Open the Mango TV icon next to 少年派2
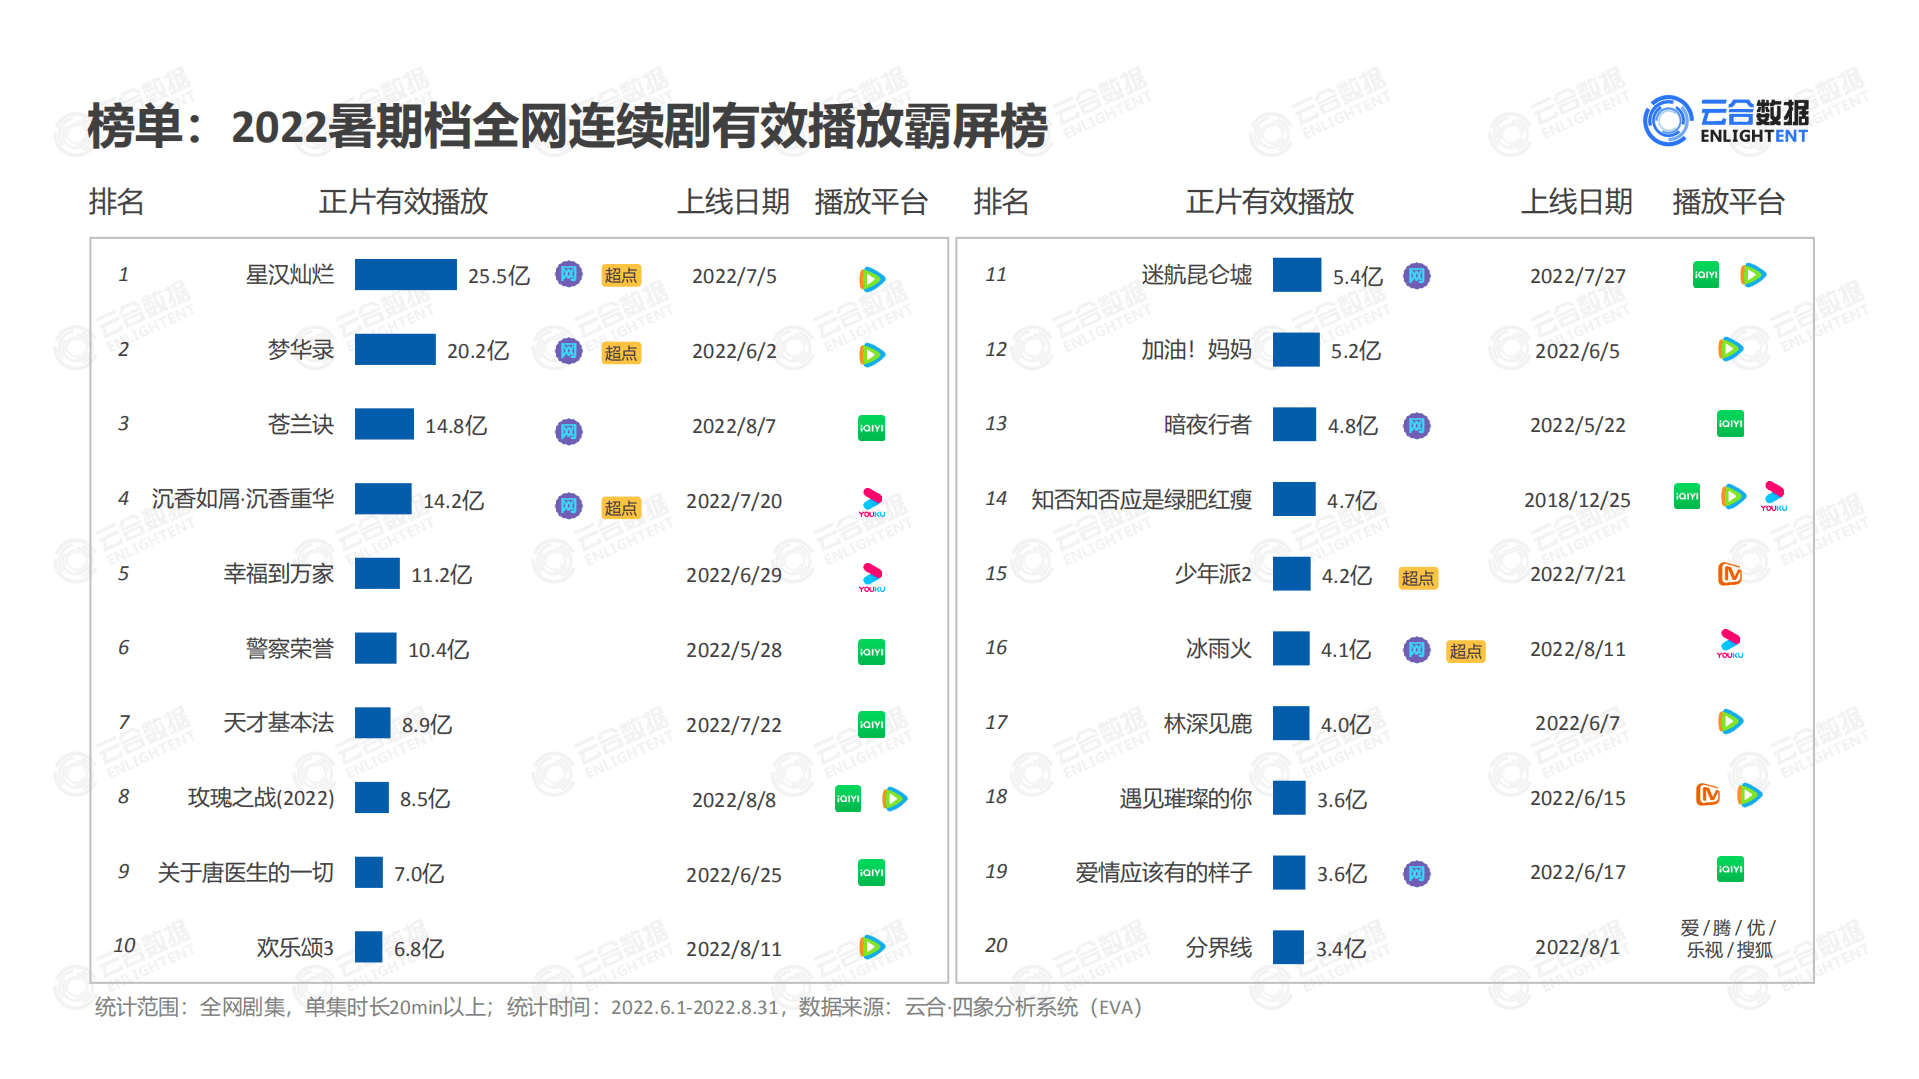This screenshot has height=1079, width=1919. click(1730, 574)
